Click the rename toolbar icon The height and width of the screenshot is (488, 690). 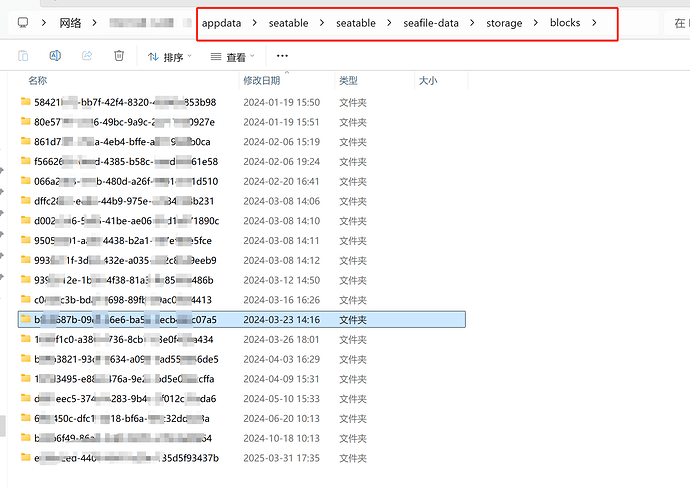[x=55, y=56]
